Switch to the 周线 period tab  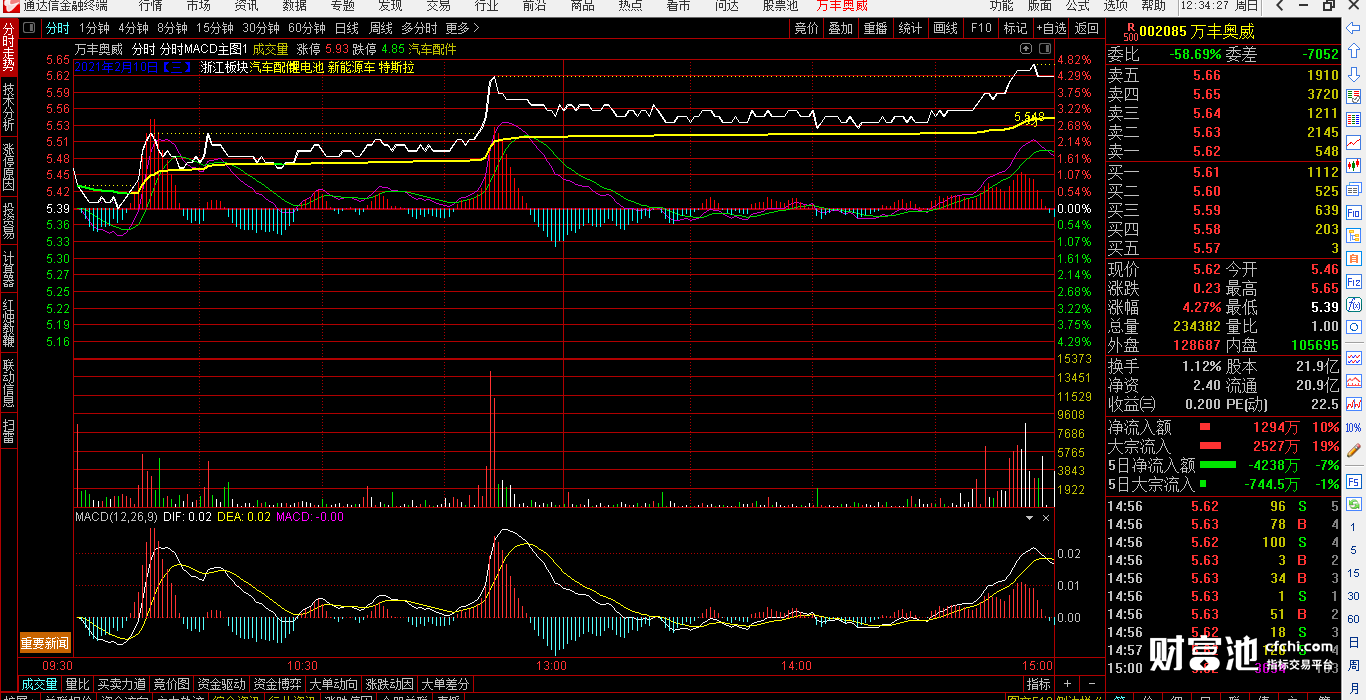coord(381,28)
